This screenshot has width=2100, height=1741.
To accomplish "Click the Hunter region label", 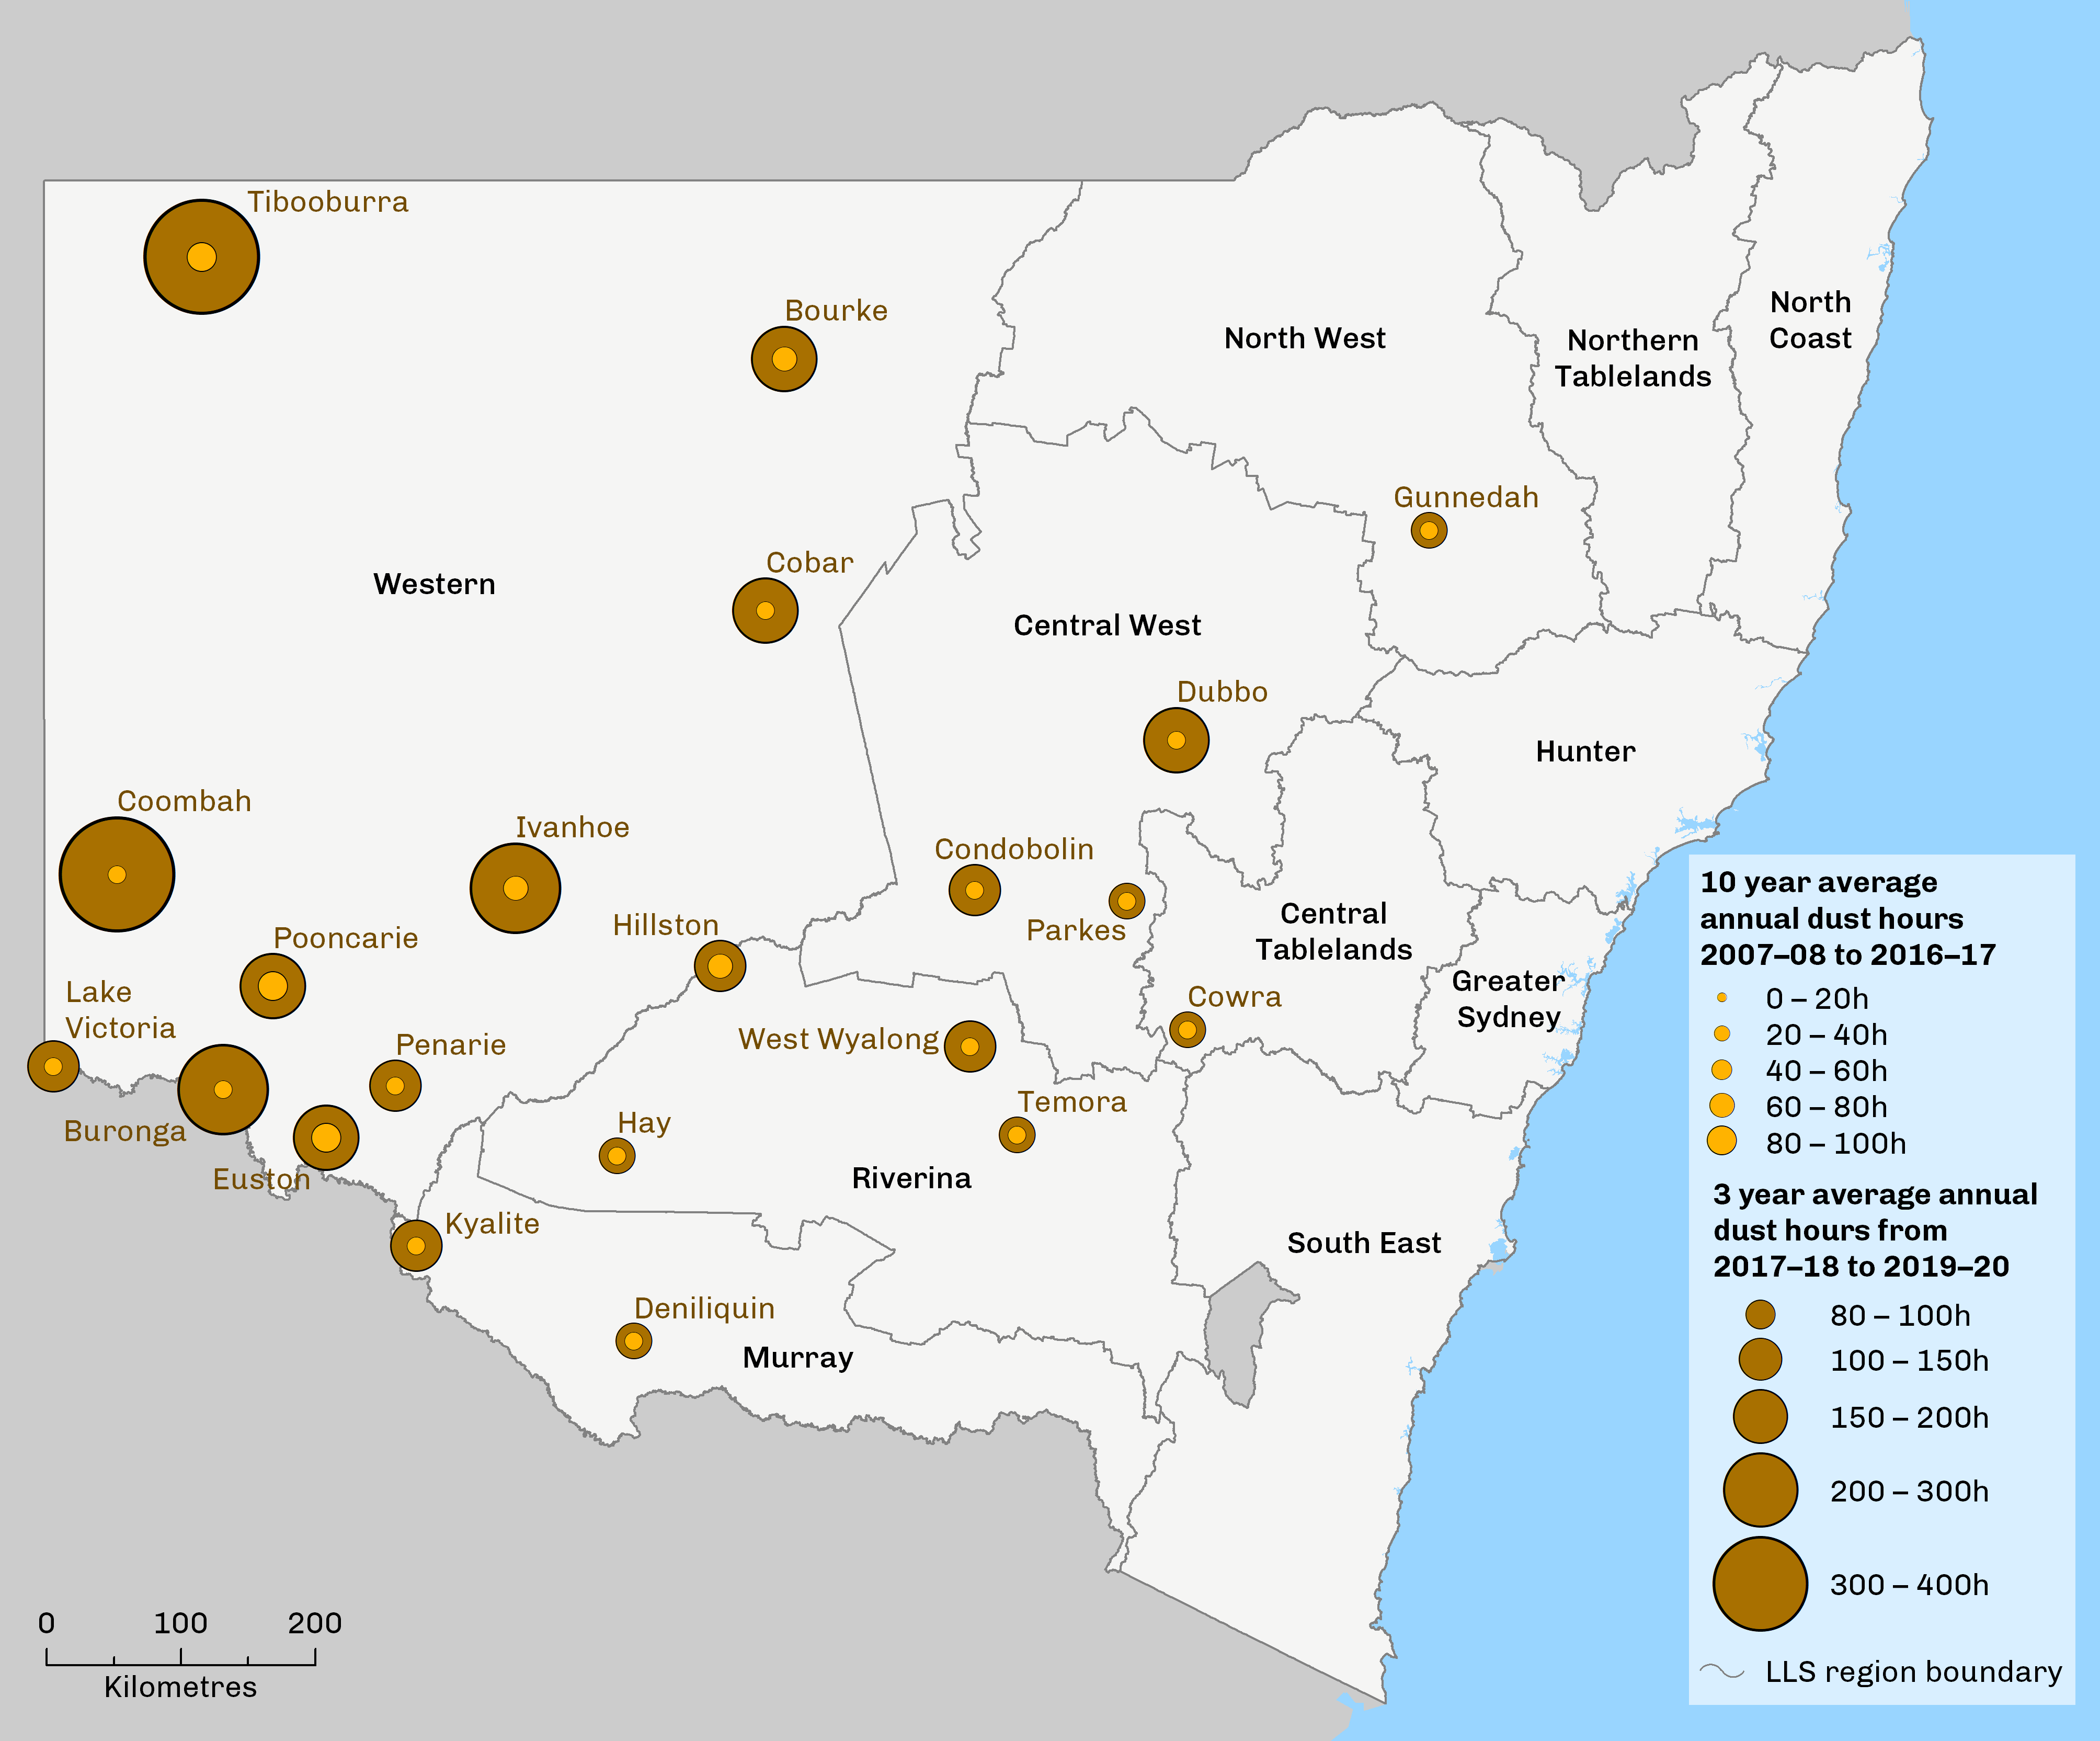I will click(1585, 751).
